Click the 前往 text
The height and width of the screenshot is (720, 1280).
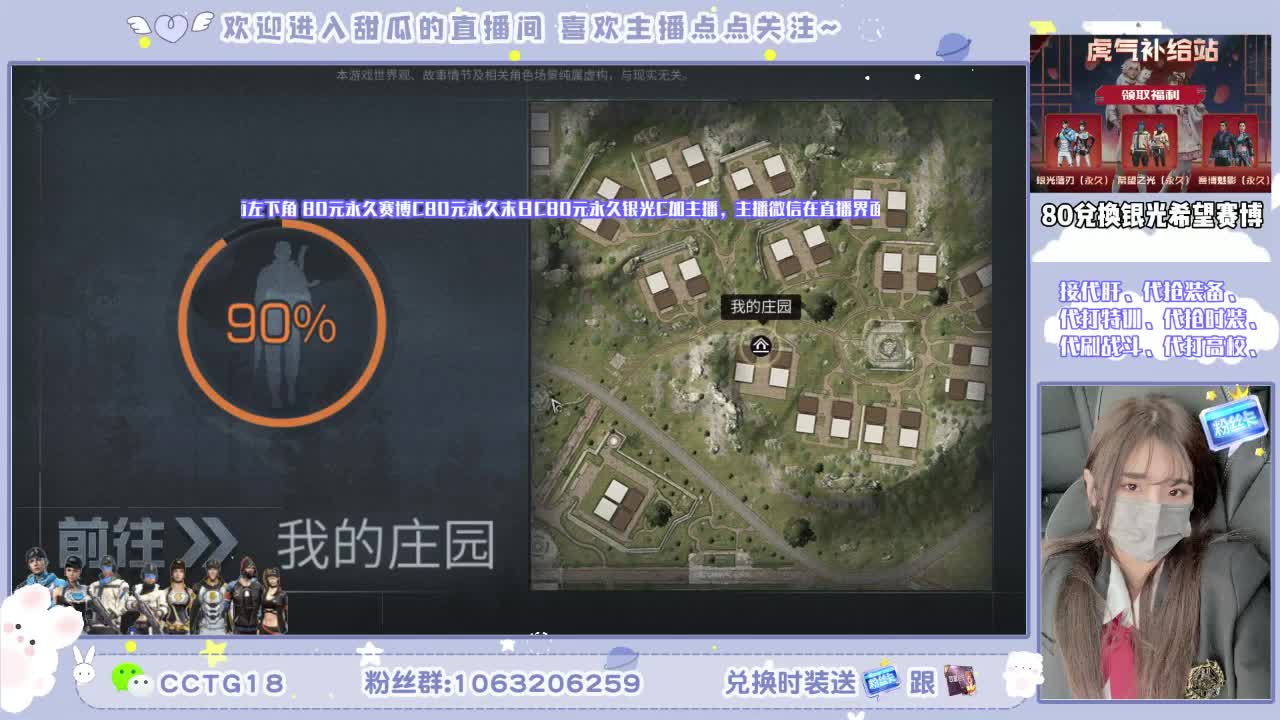pos(111,543)
